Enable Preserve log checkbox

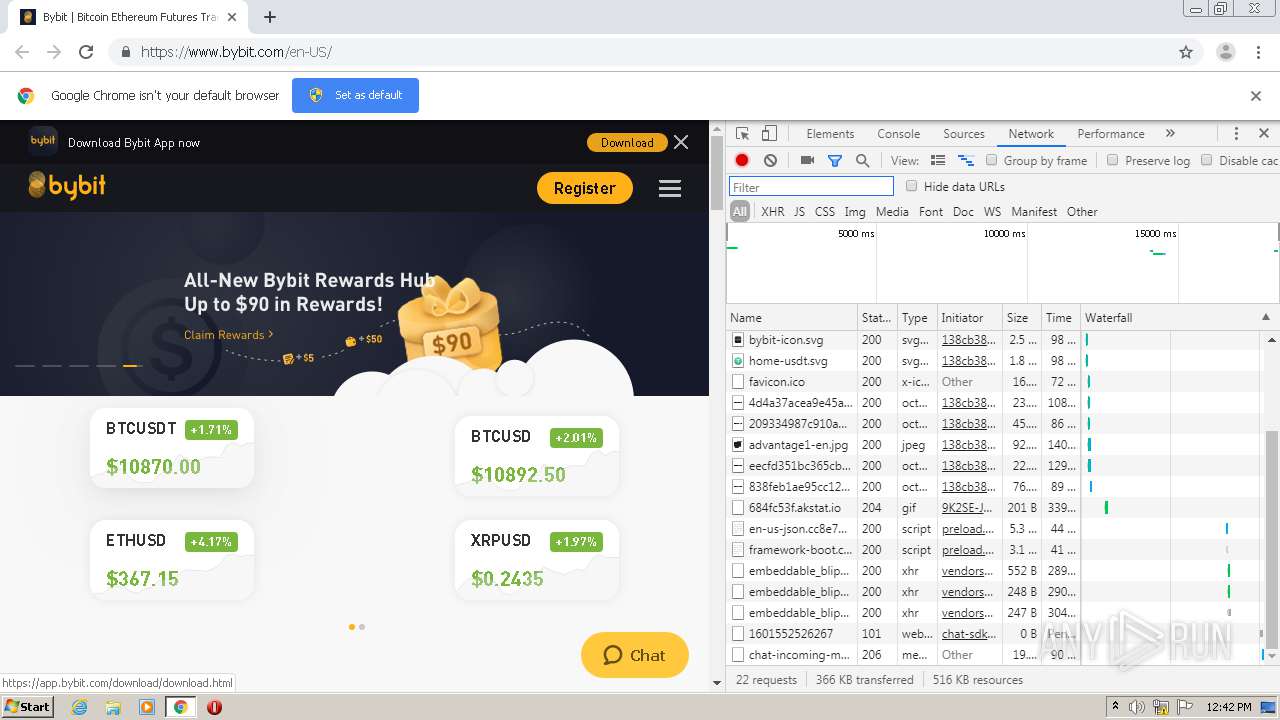pyautogui.click(x=1112, y=160)
